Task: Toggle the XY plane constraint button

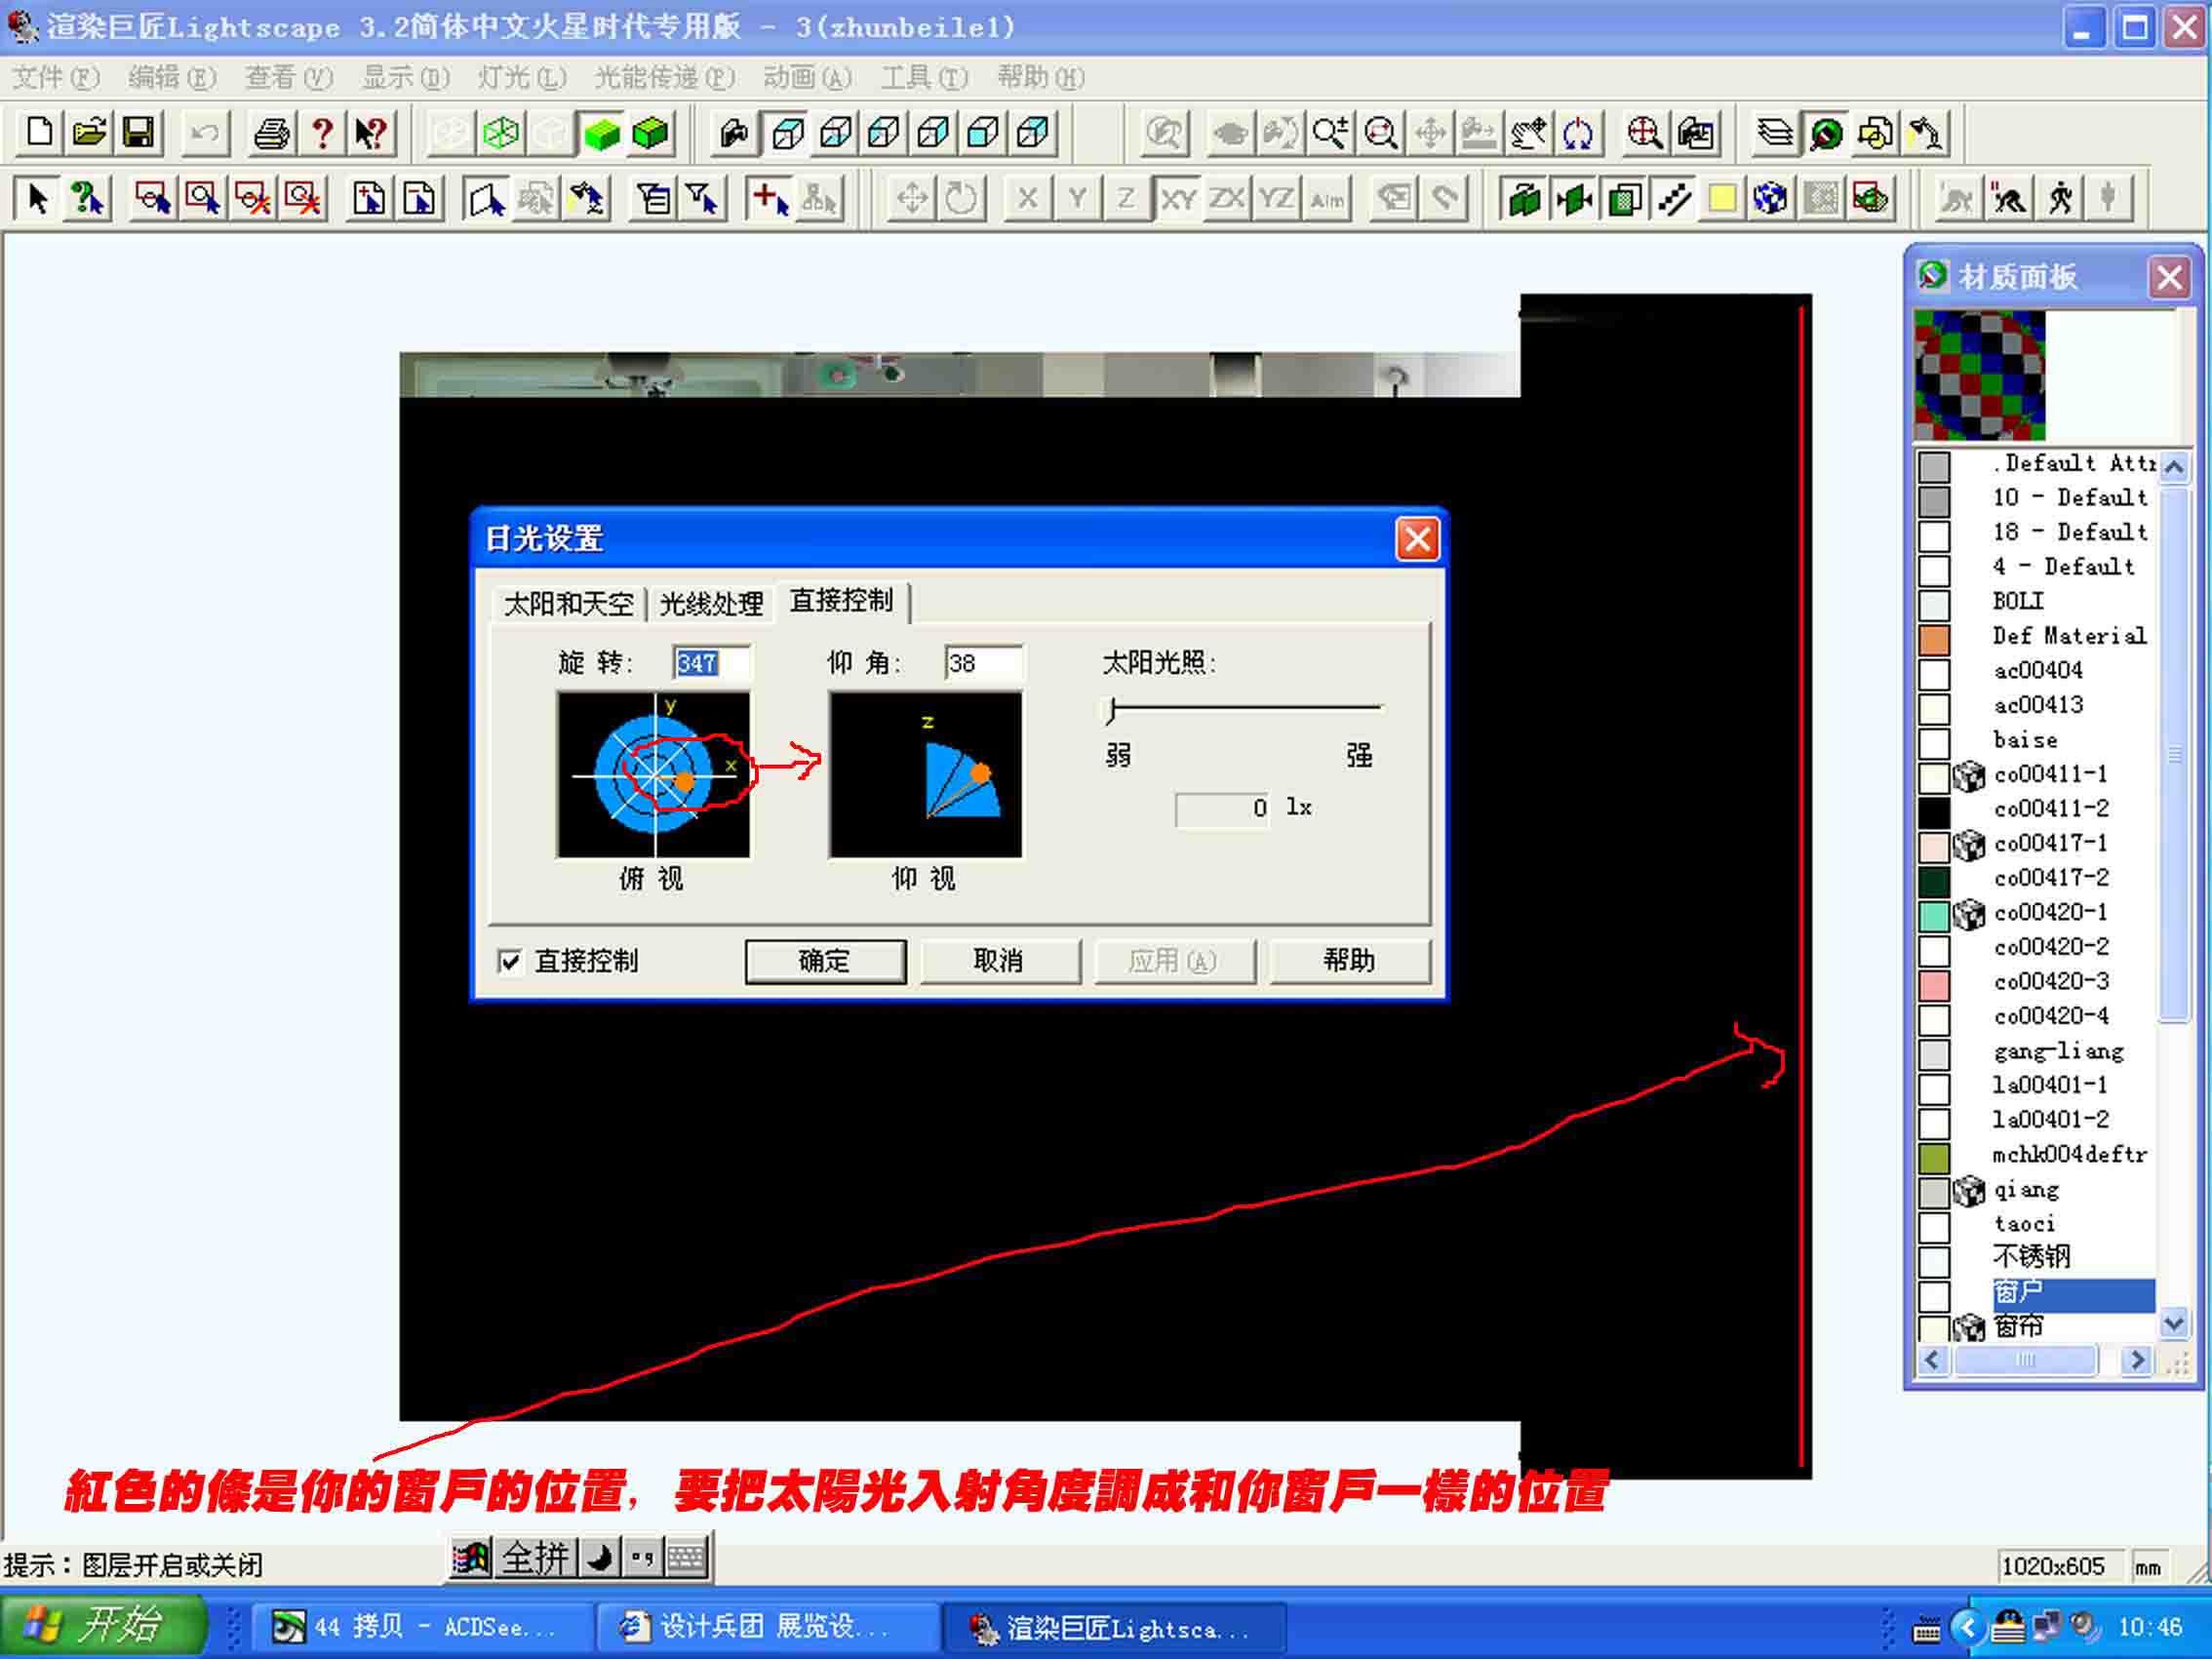Action: tap(1177, 199)
